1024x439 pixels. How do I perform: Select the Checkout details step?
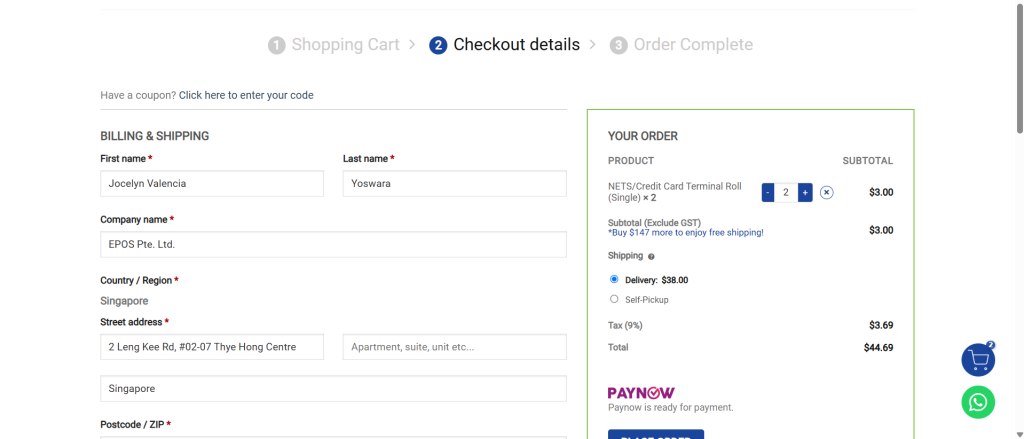tap(516, 45)
